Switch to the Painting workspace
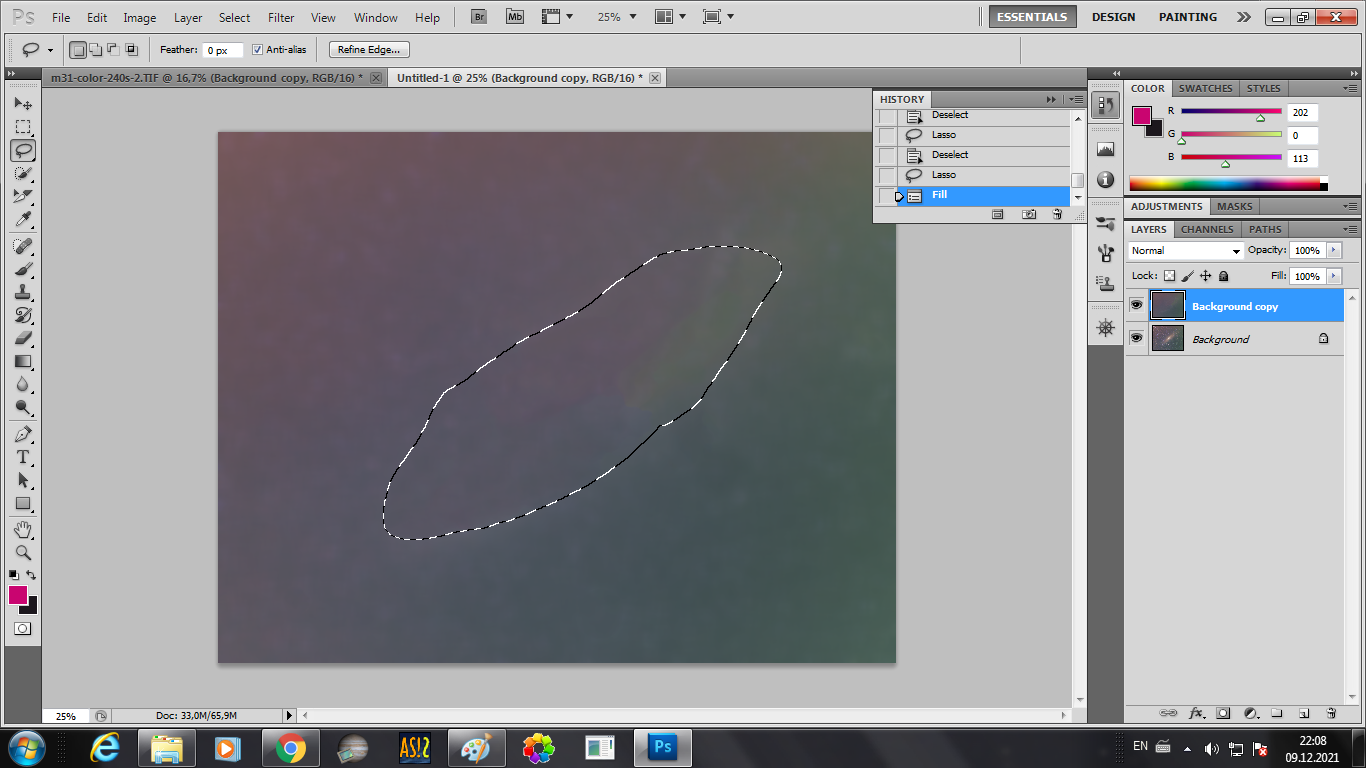Viewport: 1366px width, 768px height. (x=1187, y=17)
